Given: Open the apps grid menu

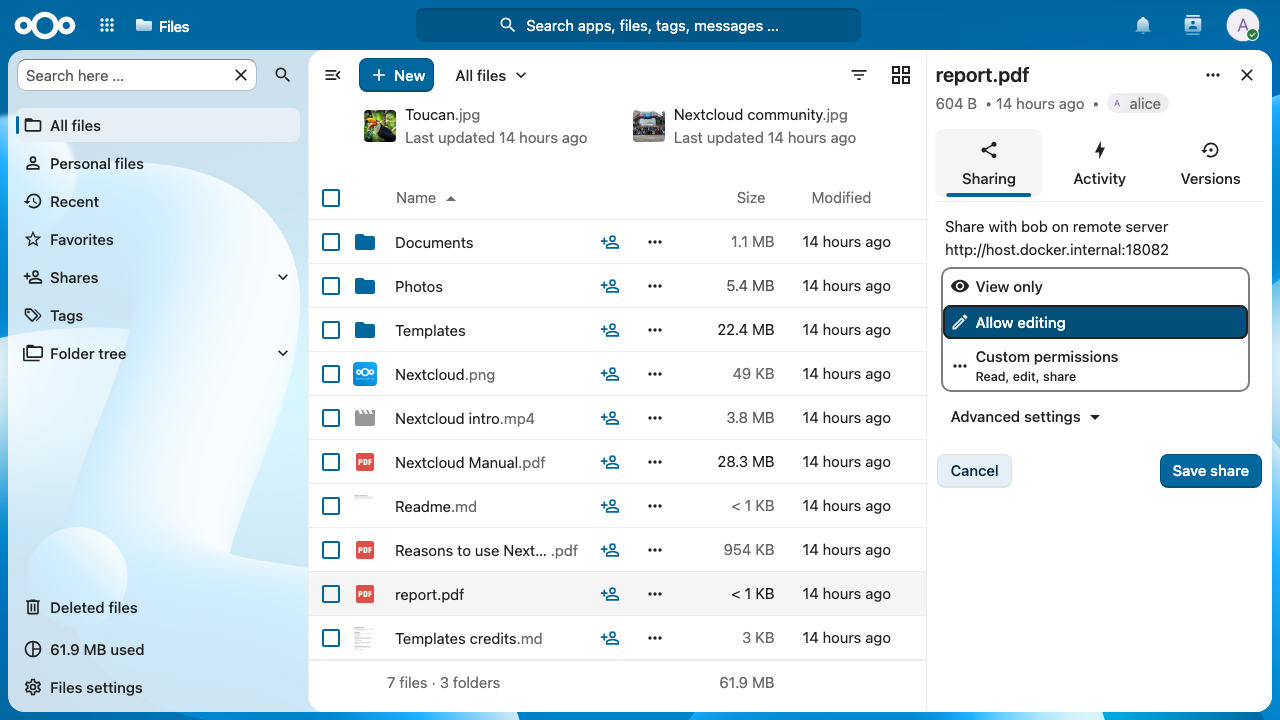Looking at the screenshot, I should [x=107, y=26].
